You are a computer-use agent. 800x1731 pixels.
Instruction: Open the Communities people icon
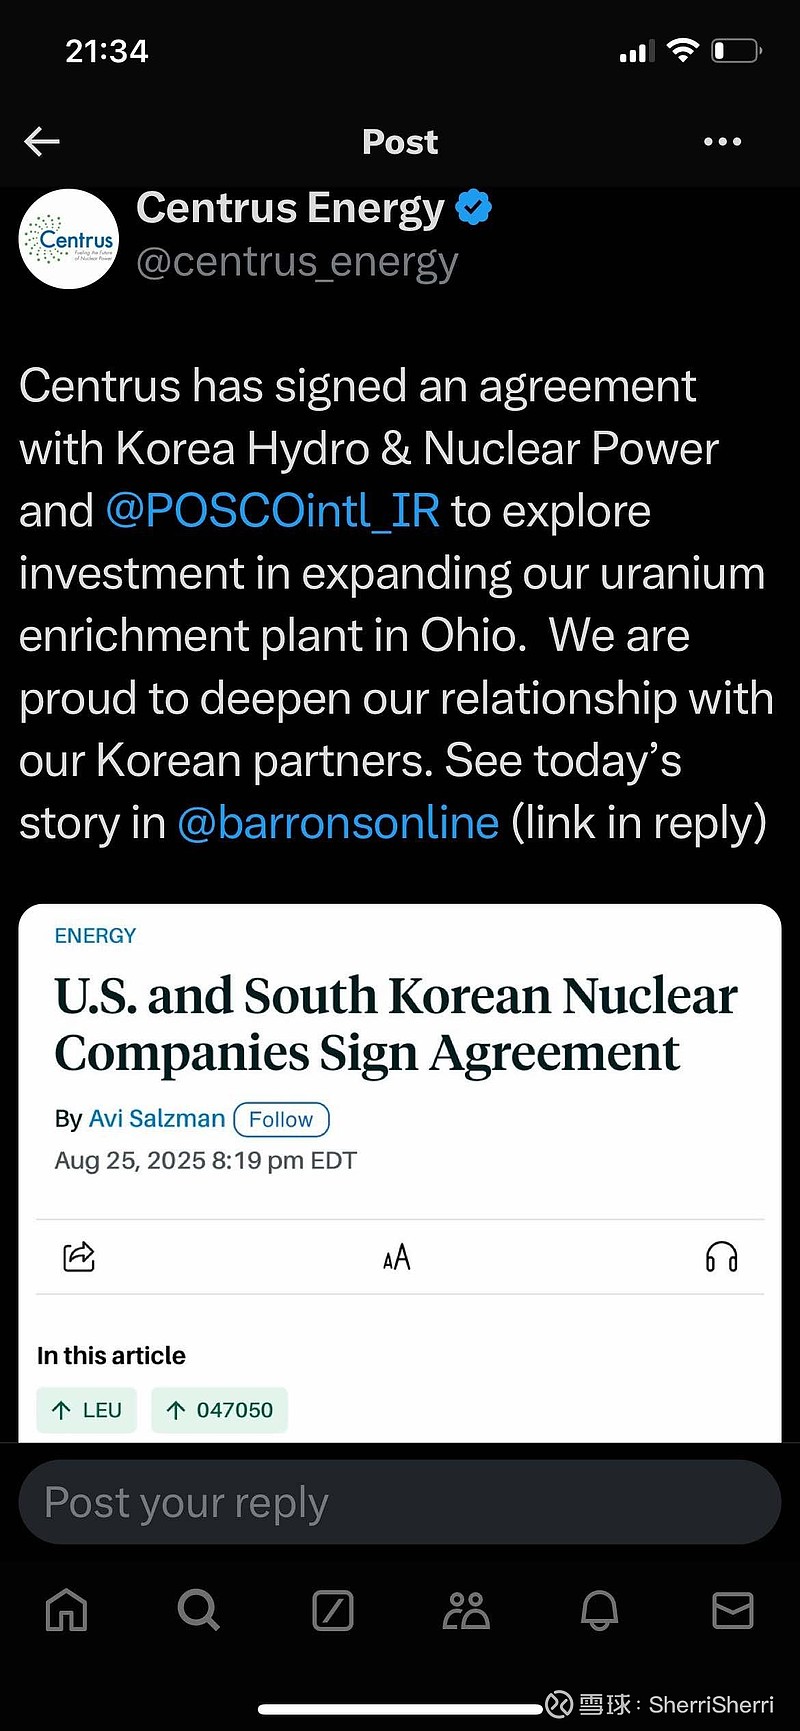[x=466, y=1610]
